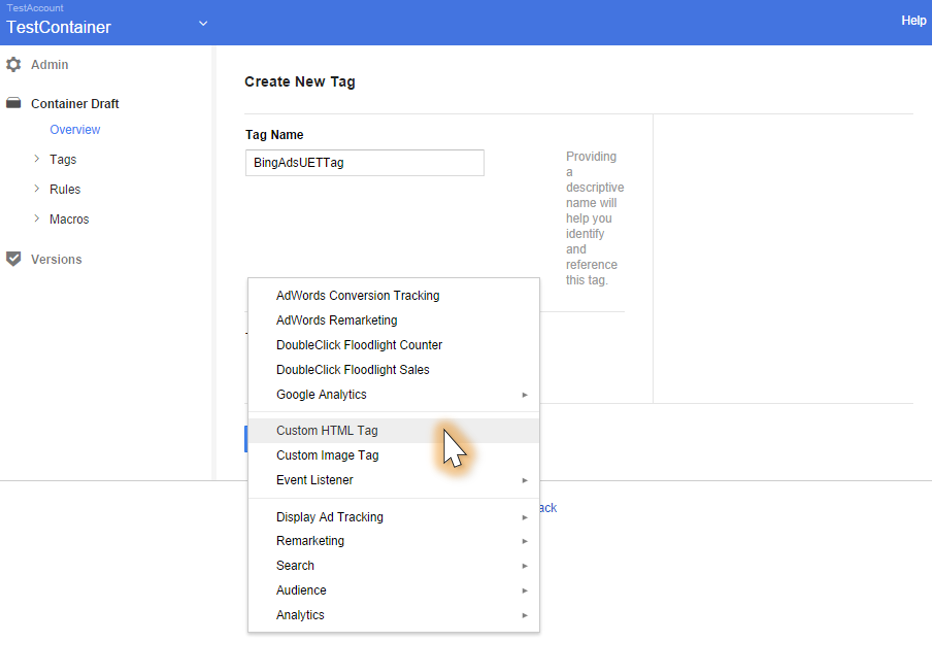Click the Versions checkmark icon

pyautogui.click(x=14, y=259)
